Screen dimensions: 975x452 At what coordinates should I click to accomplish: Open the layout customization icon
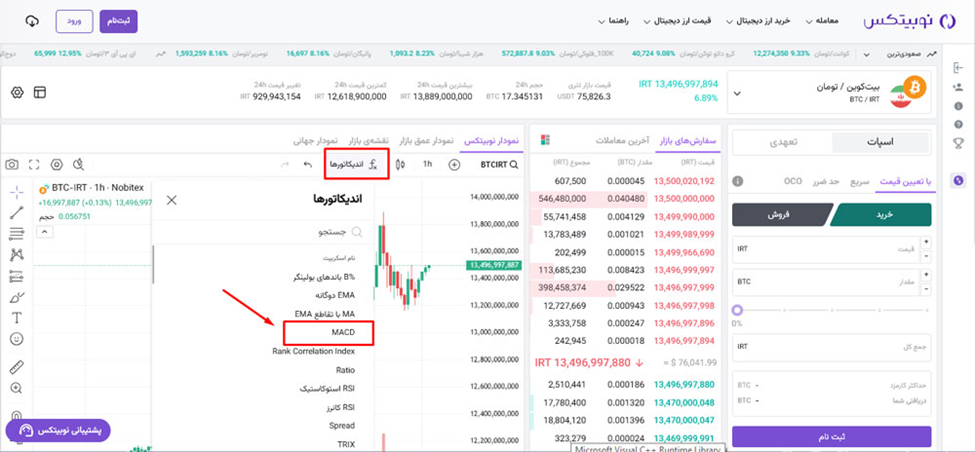pyautogui.click(x=40, y=93)
